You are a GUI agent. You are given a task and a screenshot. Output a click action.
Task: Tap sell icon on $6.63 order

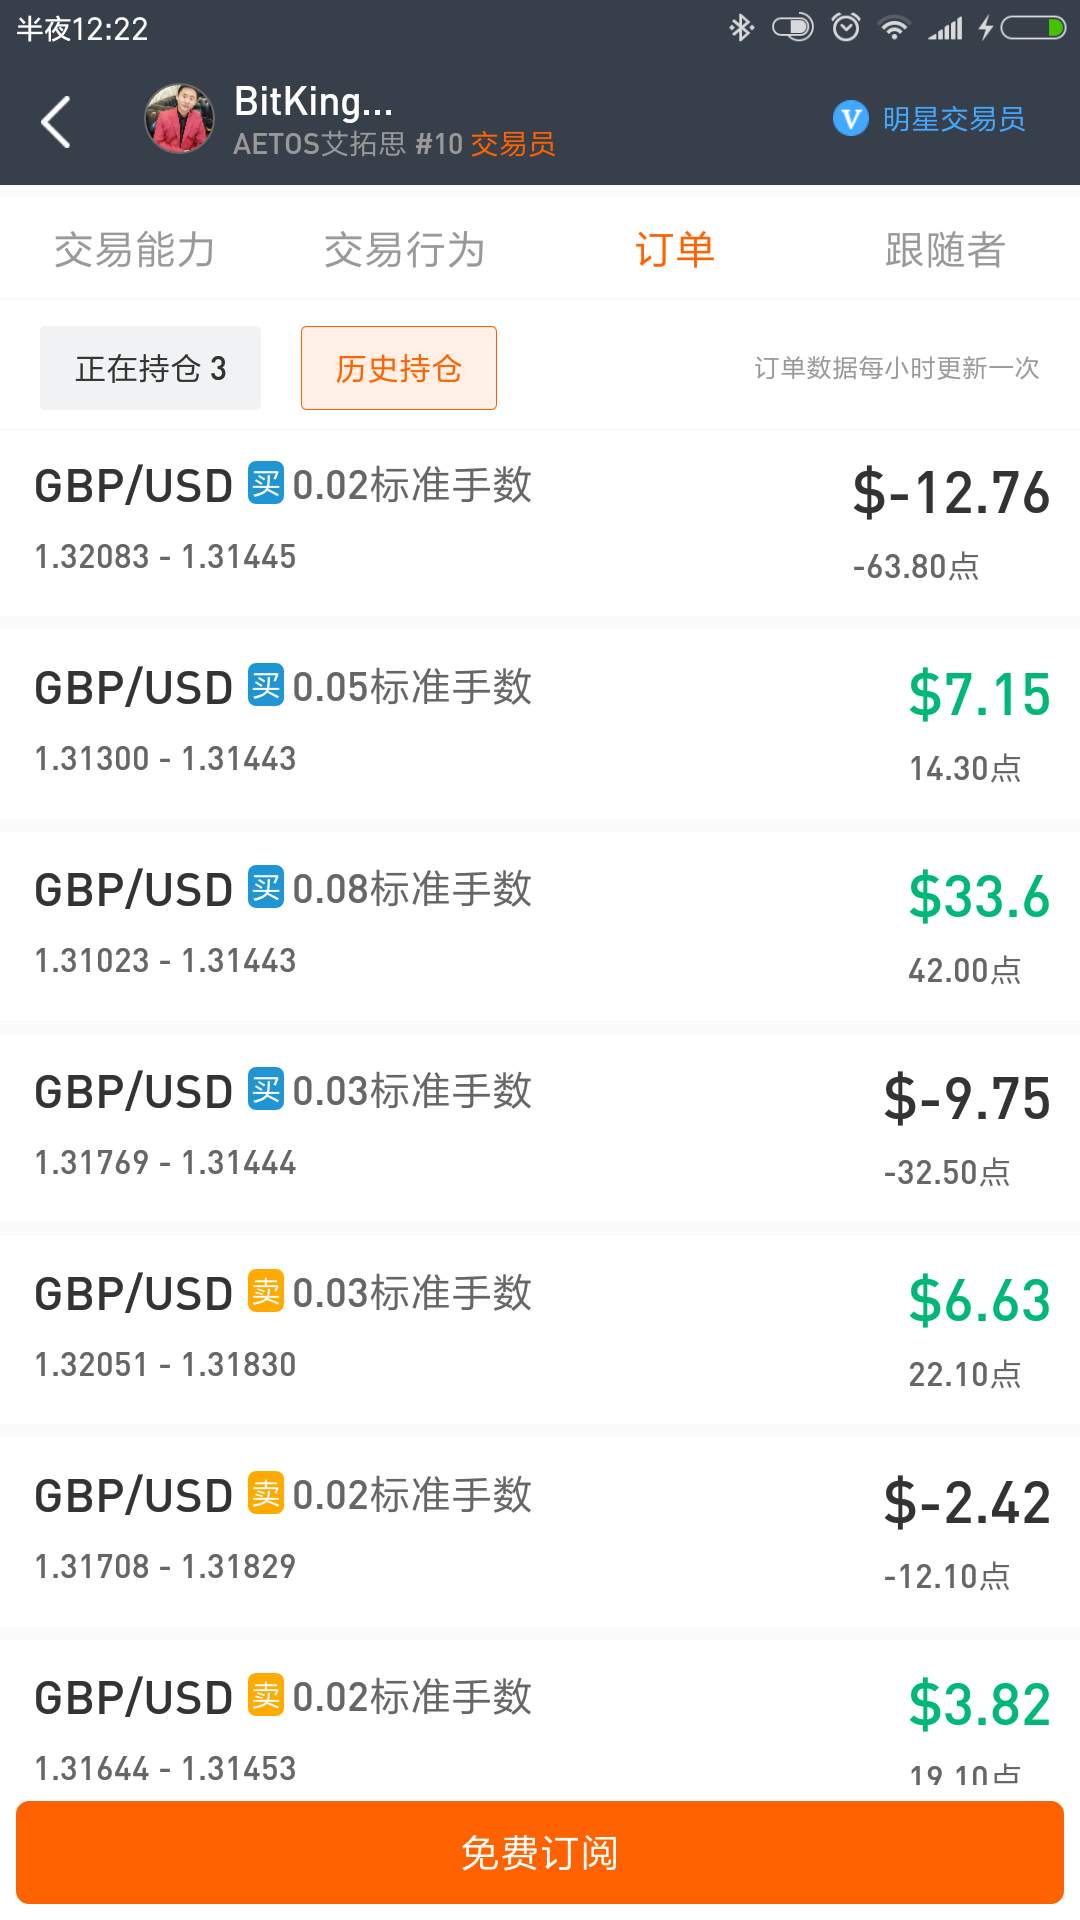pyautogui.click(x=266, y=1291)
